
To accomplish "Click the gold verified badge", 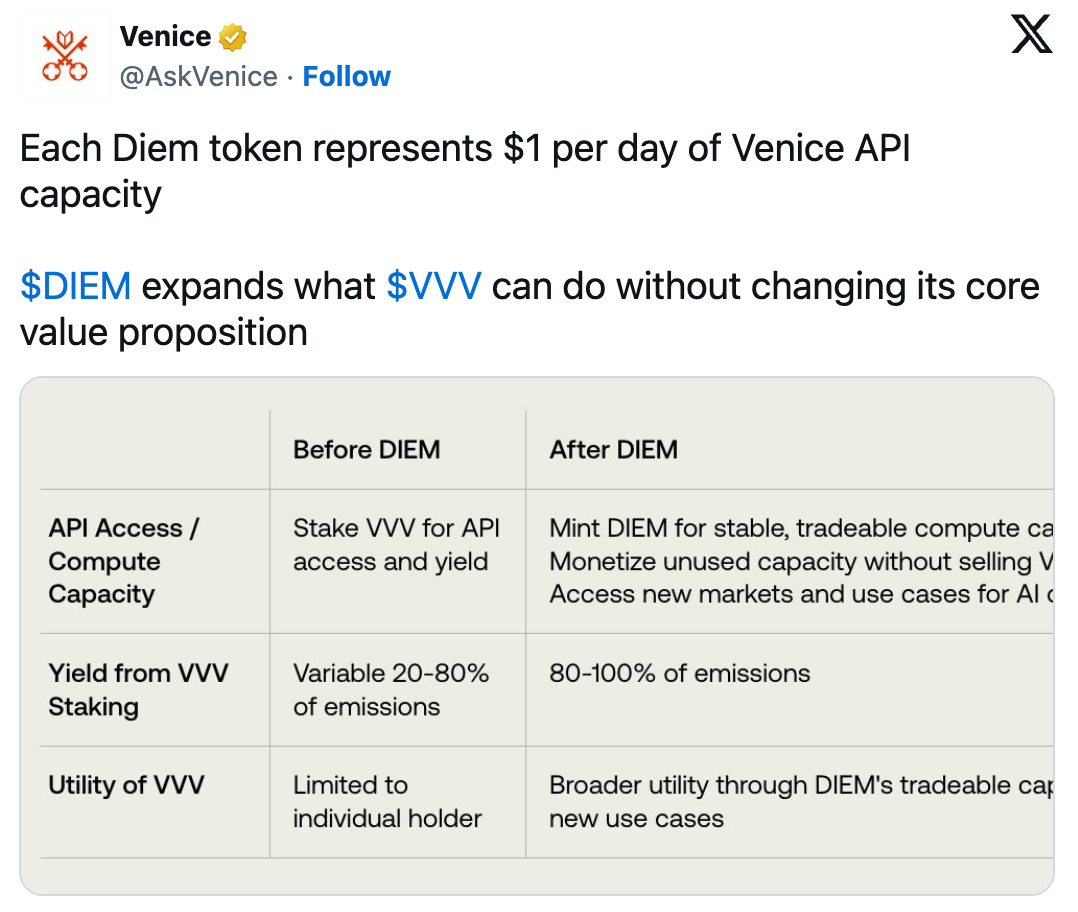I will [x=233, y=38].
